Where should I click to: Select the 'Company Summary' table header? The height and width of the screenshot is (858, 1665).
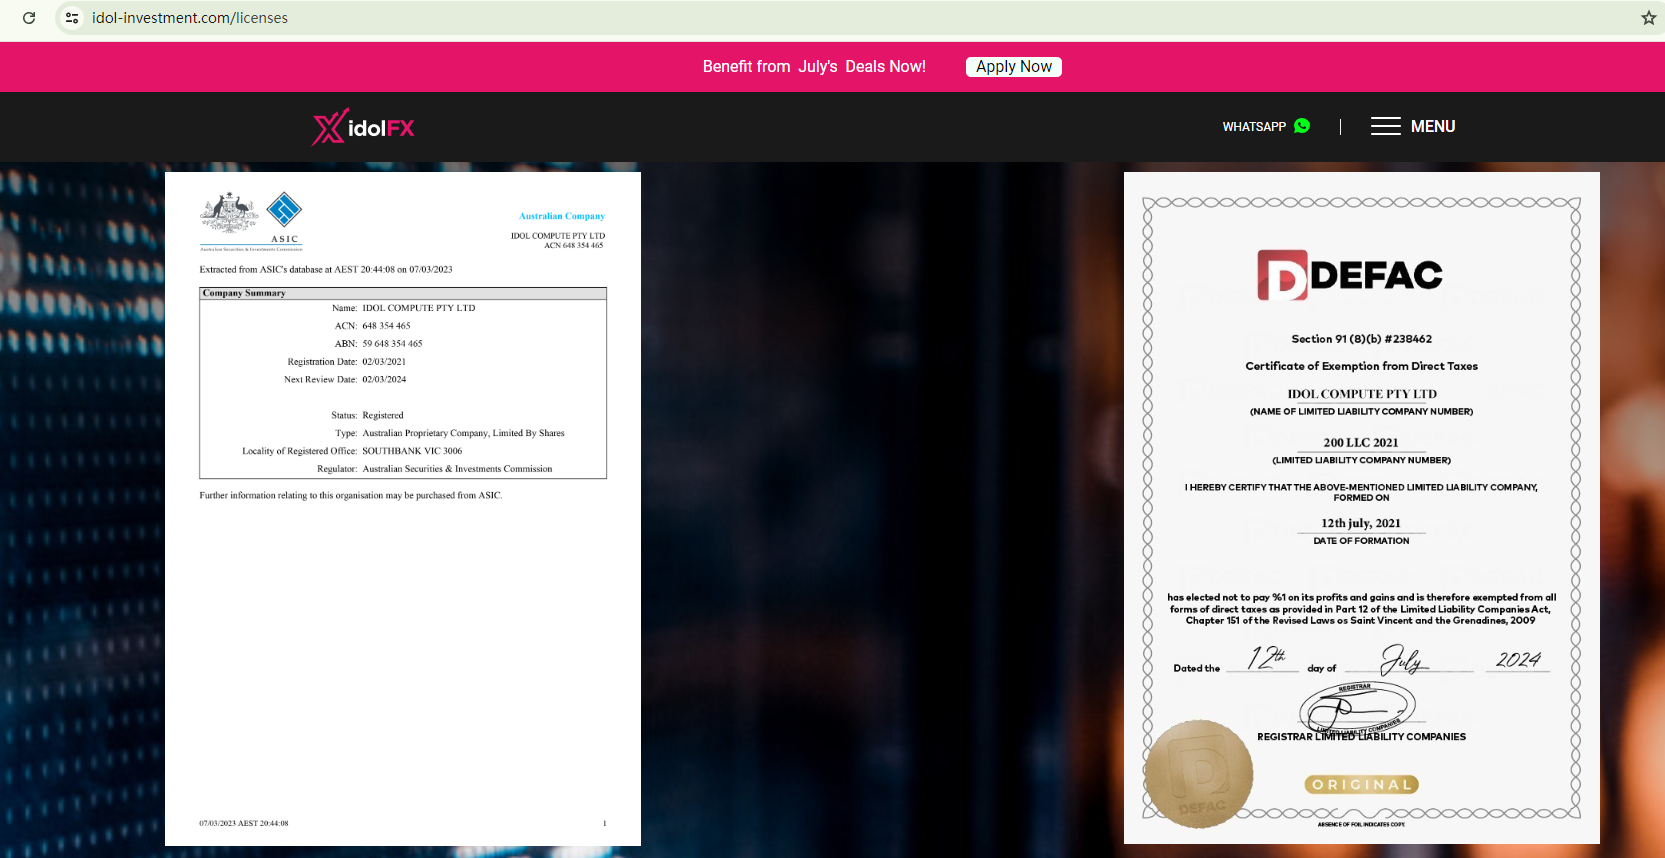pyautogui.click(x=403, y=293)
